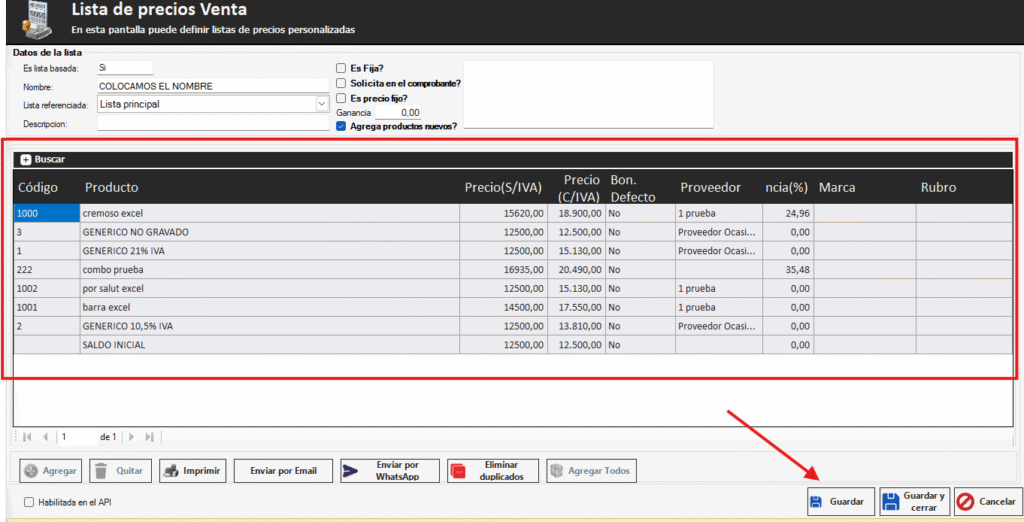Sort by Proveedor column header

pyautogui.click(x=710, y=187)
